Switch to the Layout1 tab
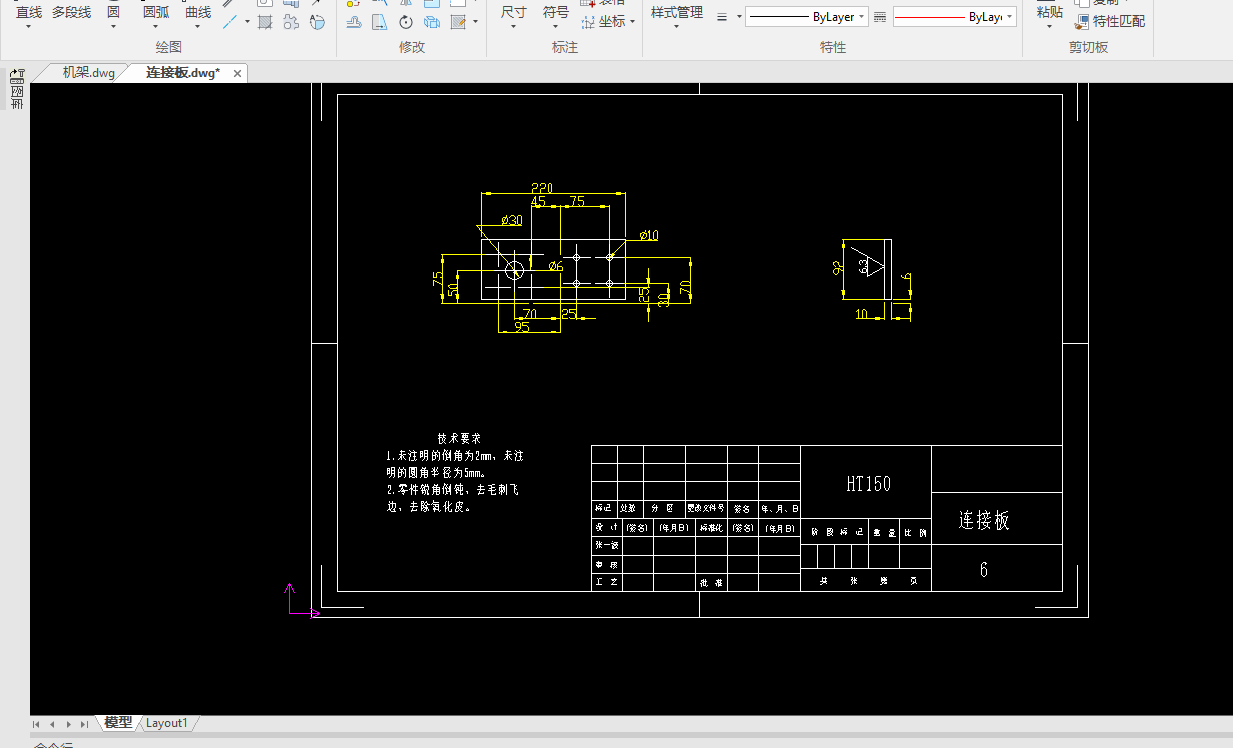This screenshot has height=748, width=1233. (166, 722)
